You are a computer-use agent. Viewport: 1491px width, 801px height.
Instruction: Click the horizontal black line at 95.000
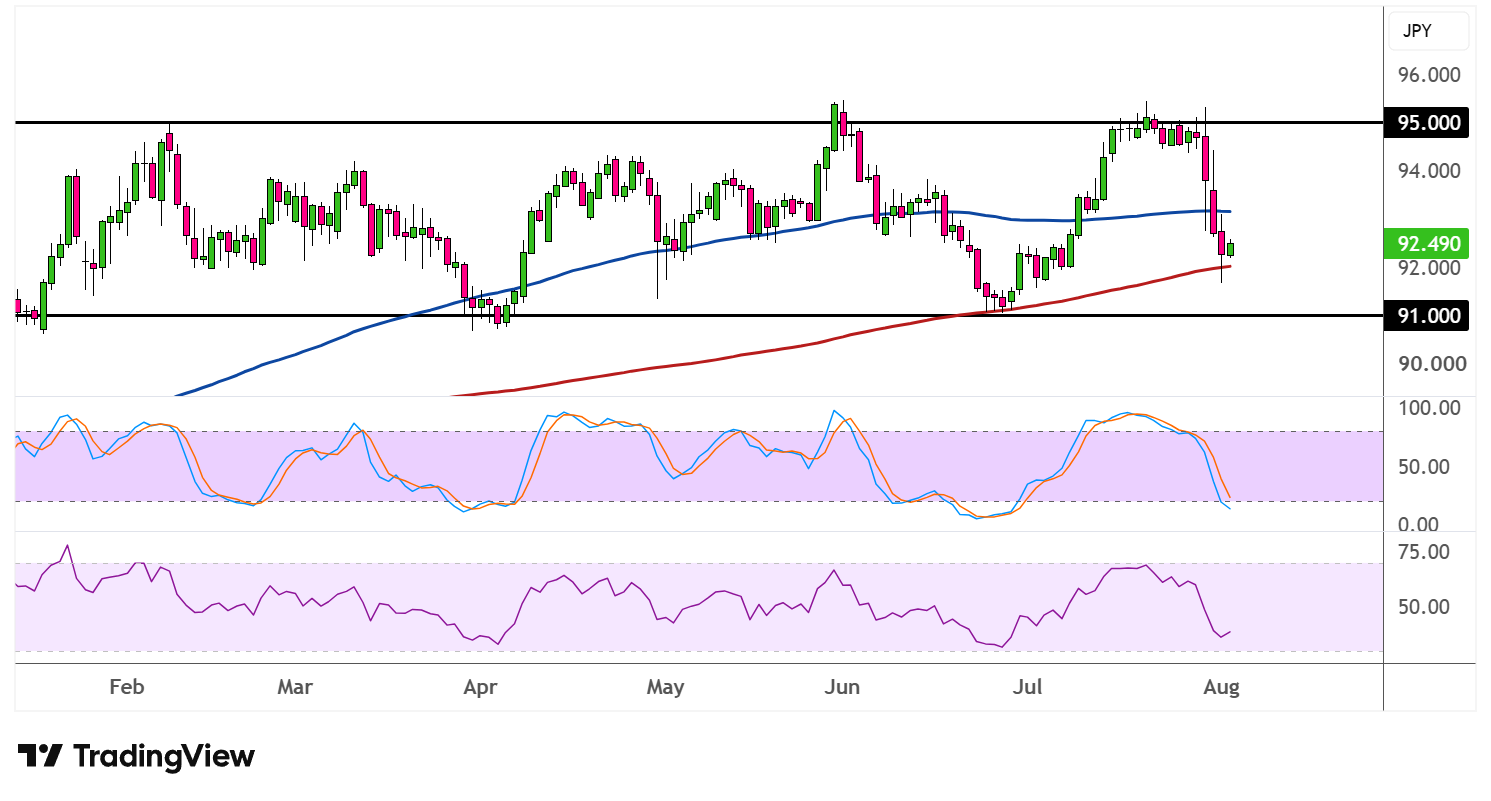(698, 123)
